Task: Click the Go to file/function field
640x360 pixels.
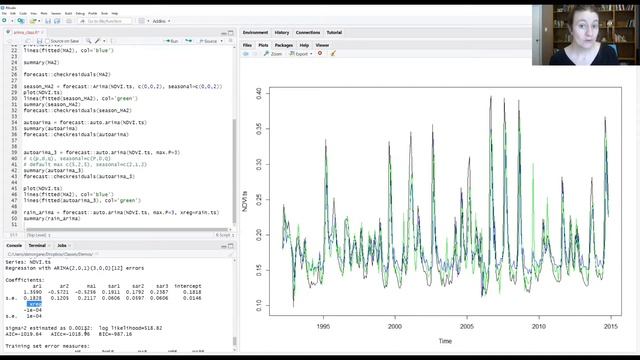Action: [105, 21]
